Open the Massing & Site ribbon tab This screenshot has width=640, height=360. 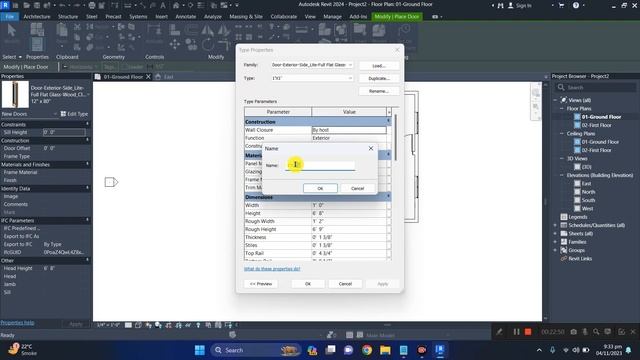coord(246,17)
